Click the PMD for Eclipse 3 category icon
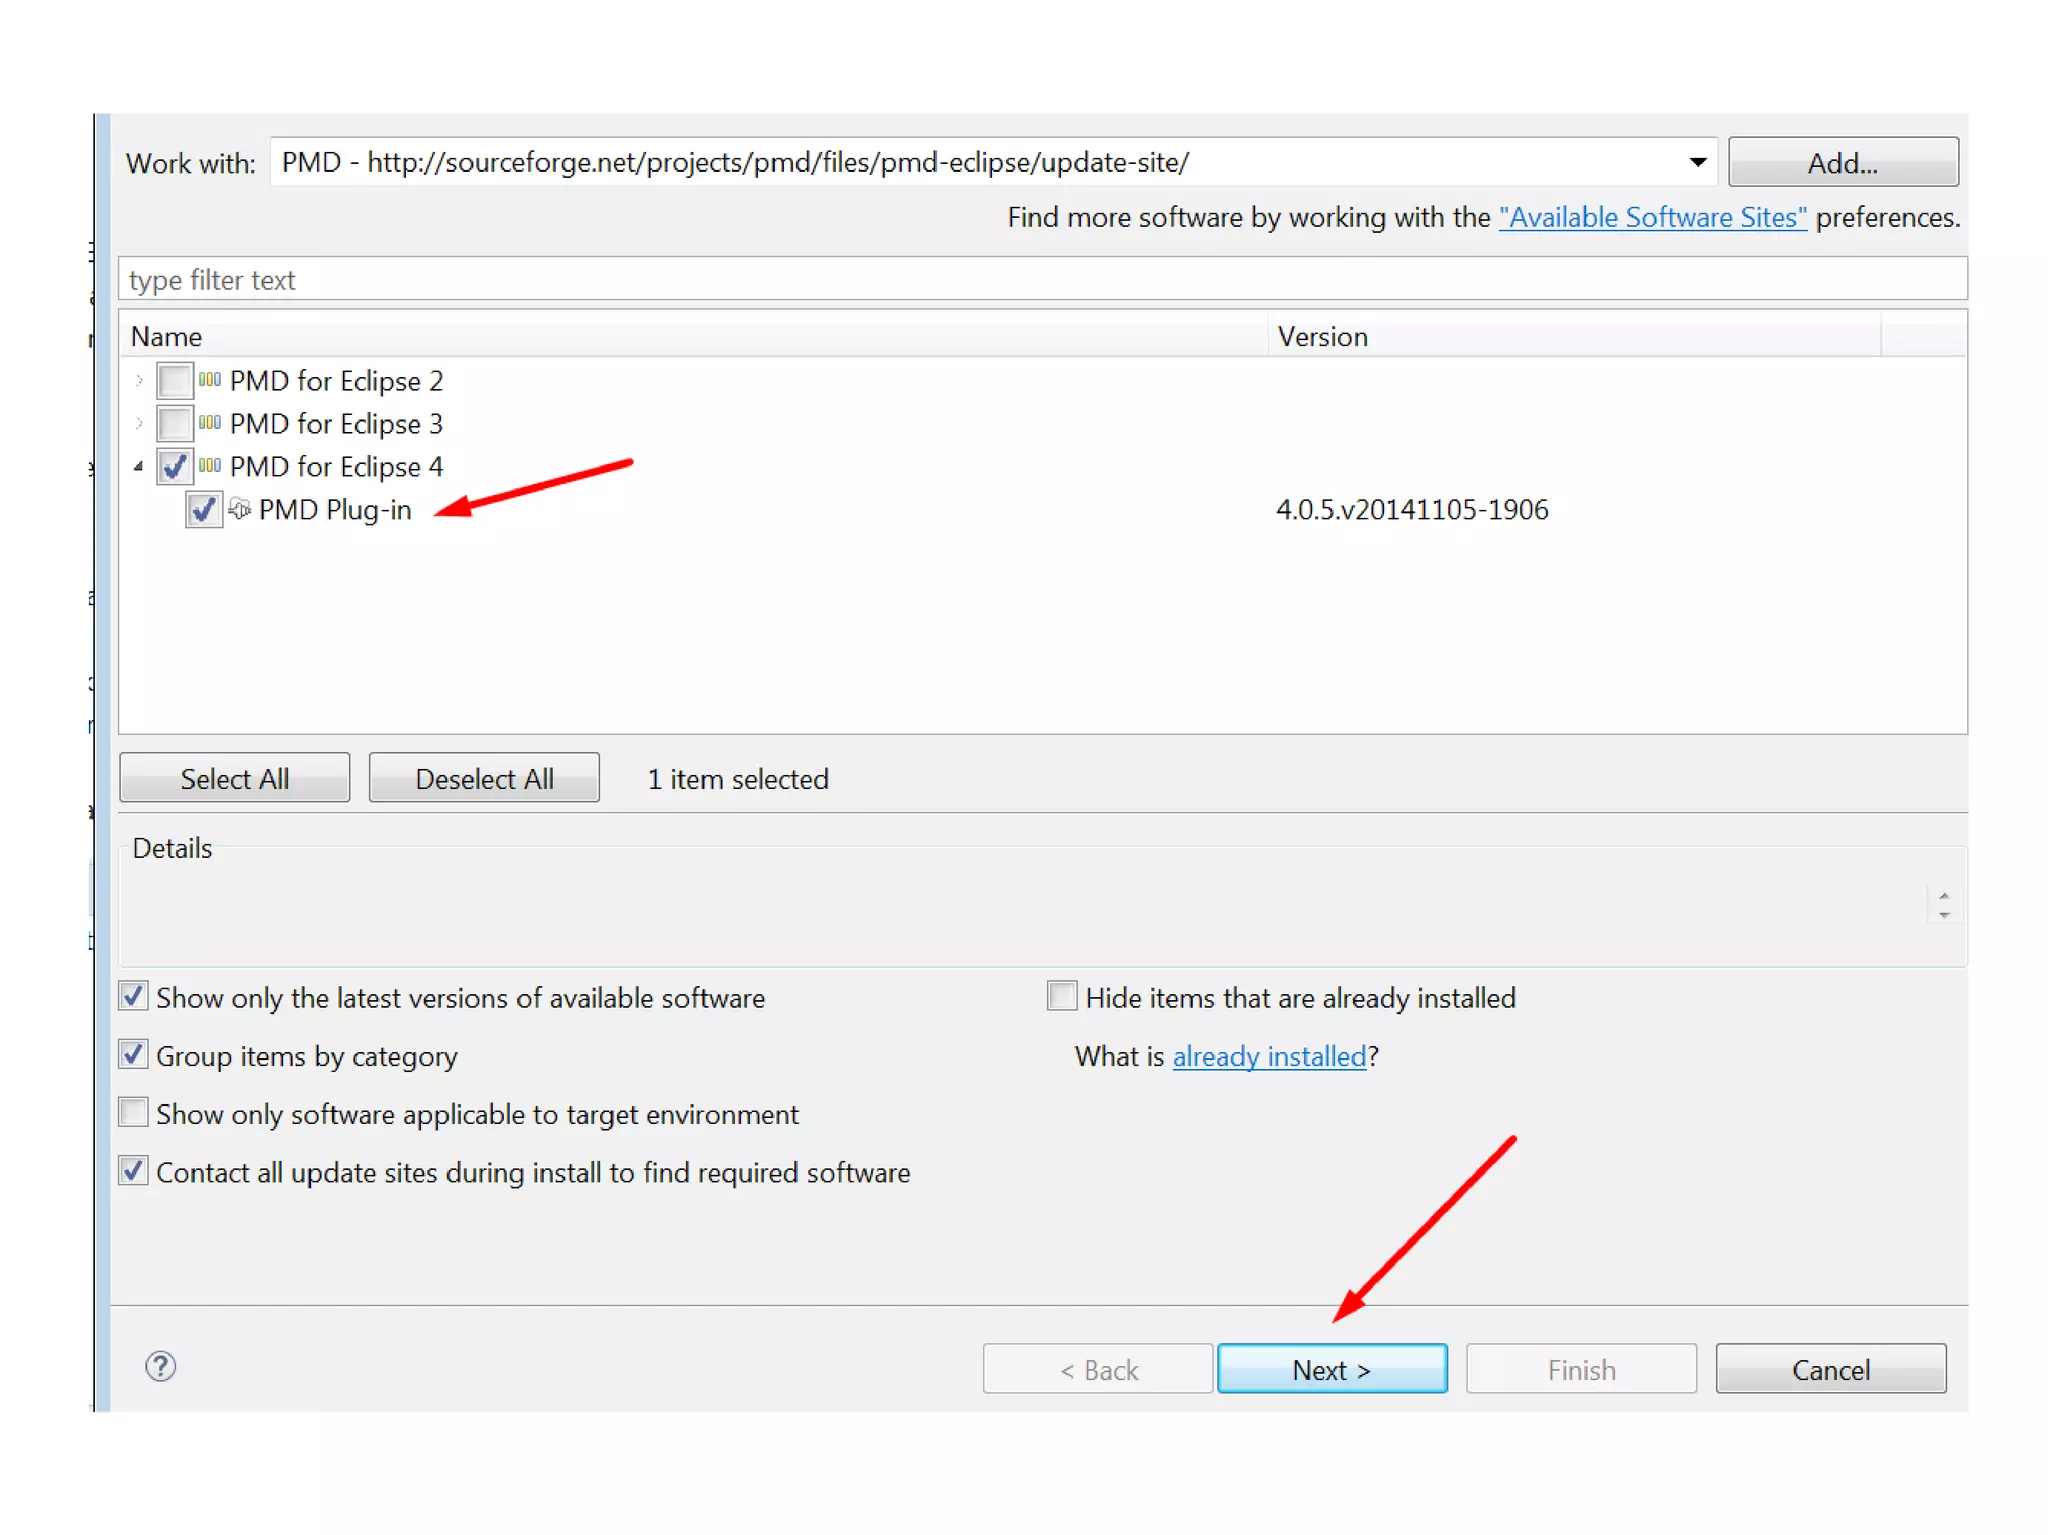Screen dimensions: 2048x1535 [209, 423]
